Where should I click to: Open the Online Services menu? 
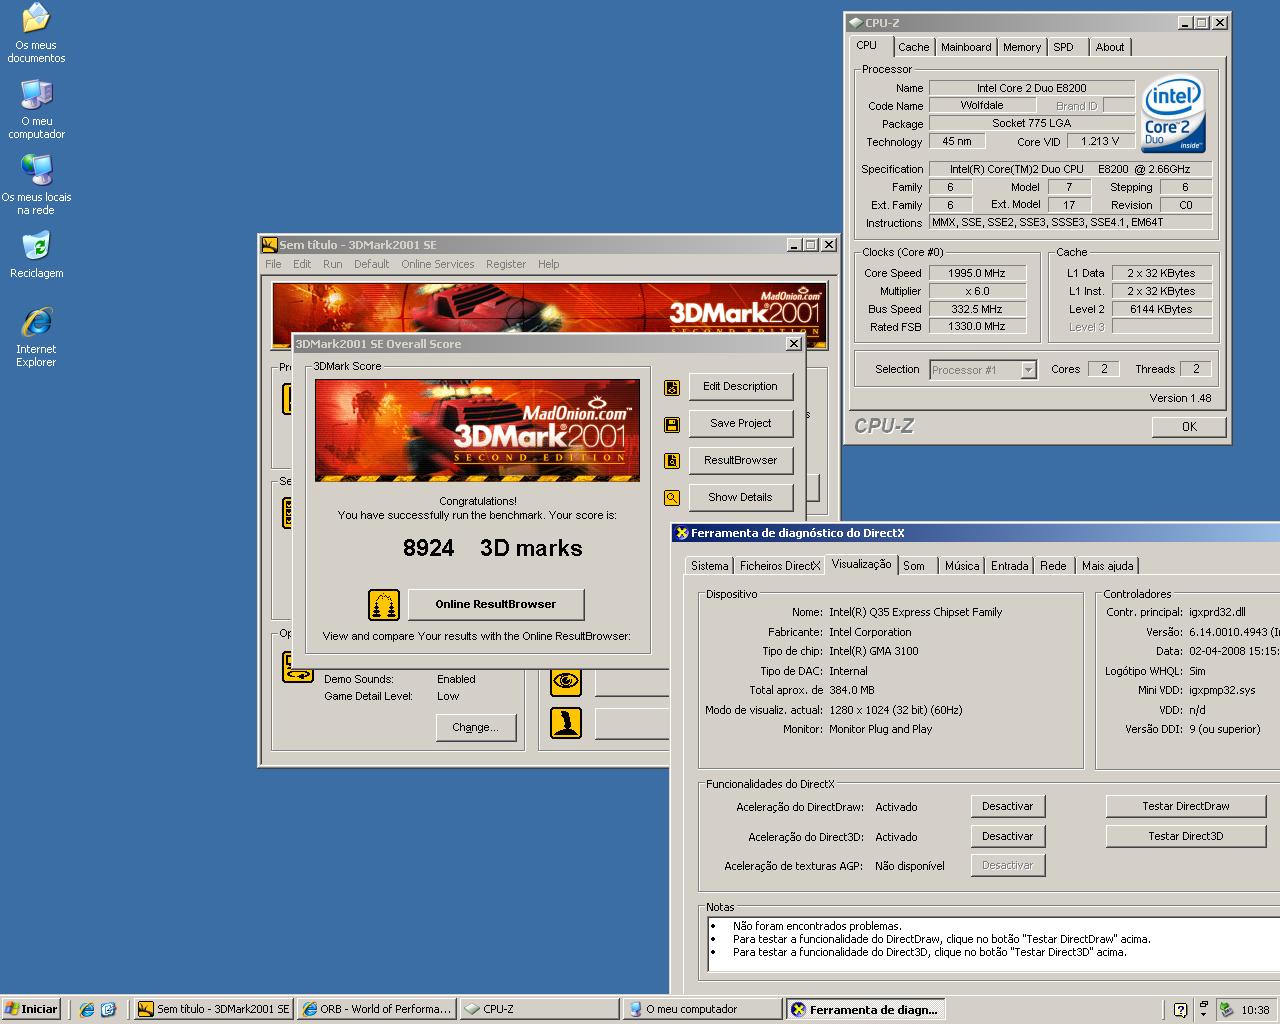point(438,264)
